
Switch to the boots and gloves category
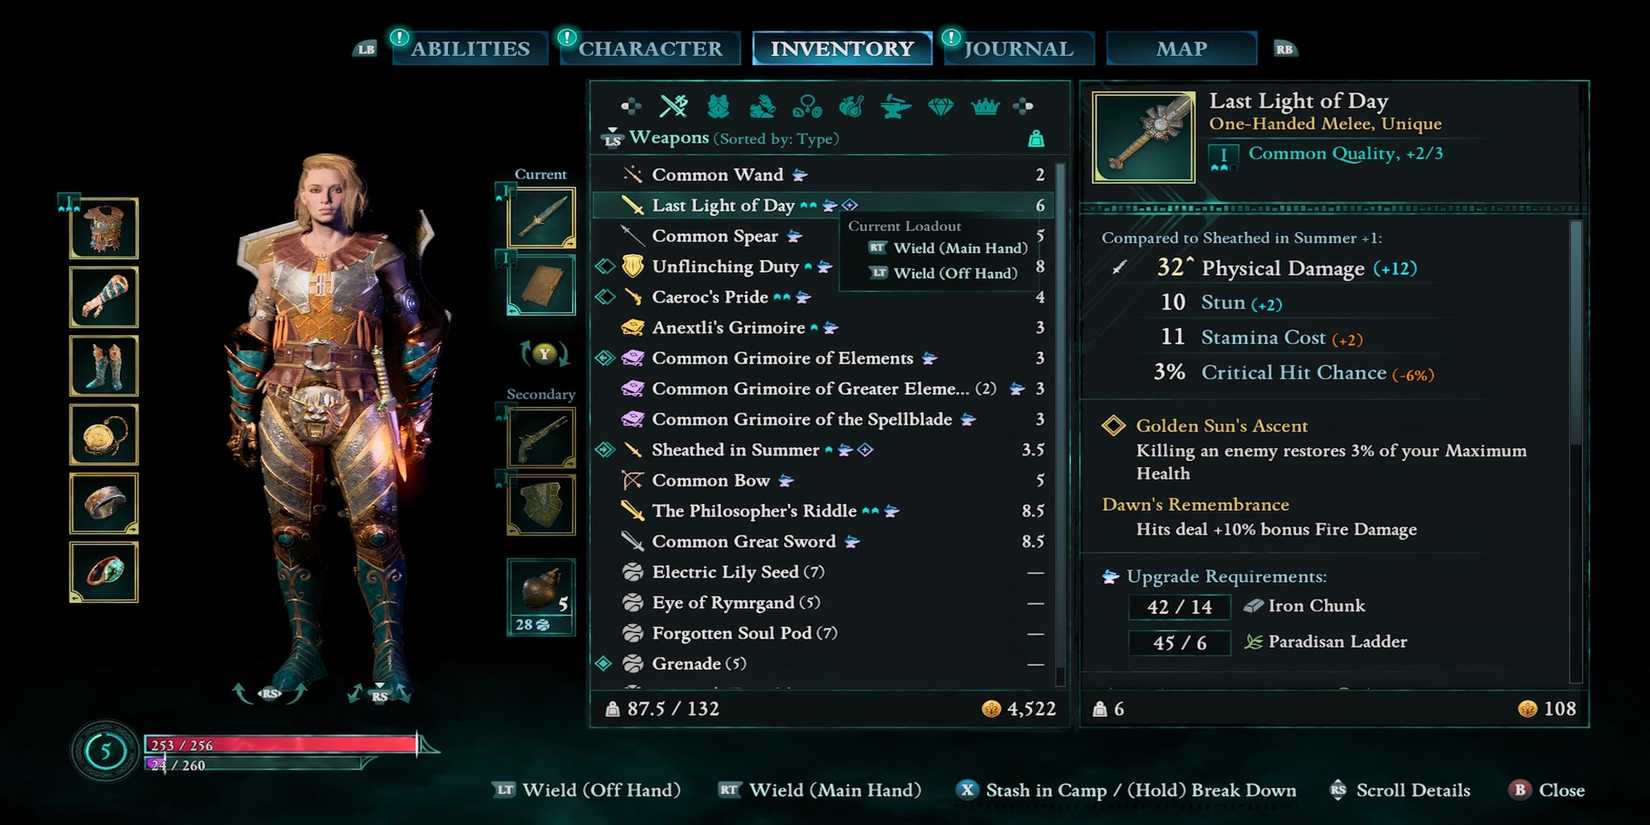tap(762, 105)
